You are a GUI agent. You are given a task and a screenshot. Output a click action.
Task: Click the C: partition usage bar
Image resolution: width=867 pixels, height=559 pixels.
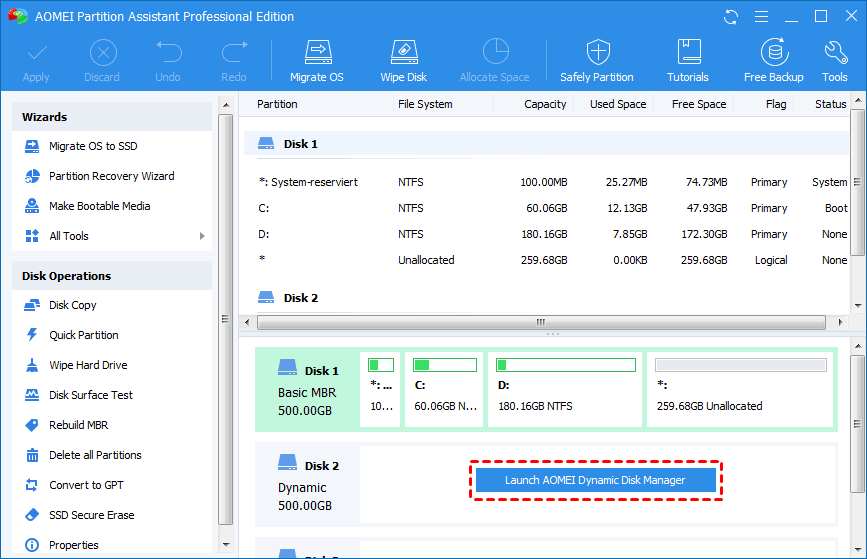pos(445,365)
